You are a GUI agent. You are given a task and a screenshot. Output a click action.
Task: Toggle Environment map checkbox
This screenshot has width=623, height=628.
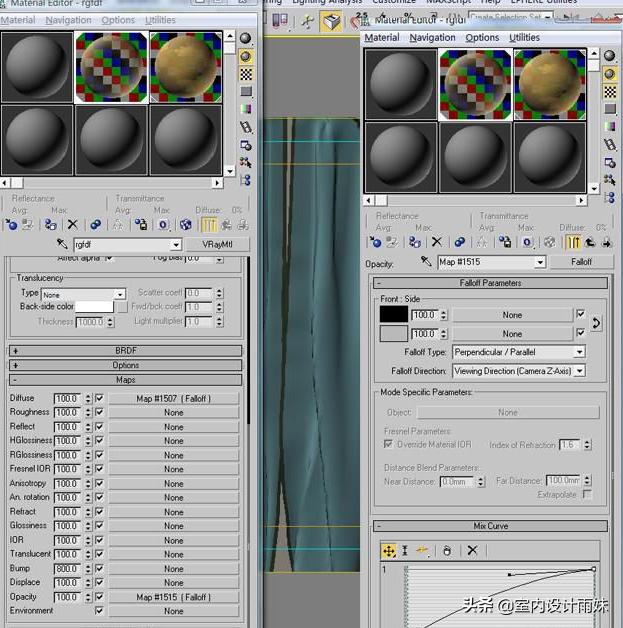pyautogui.click(x=99, y=611)
